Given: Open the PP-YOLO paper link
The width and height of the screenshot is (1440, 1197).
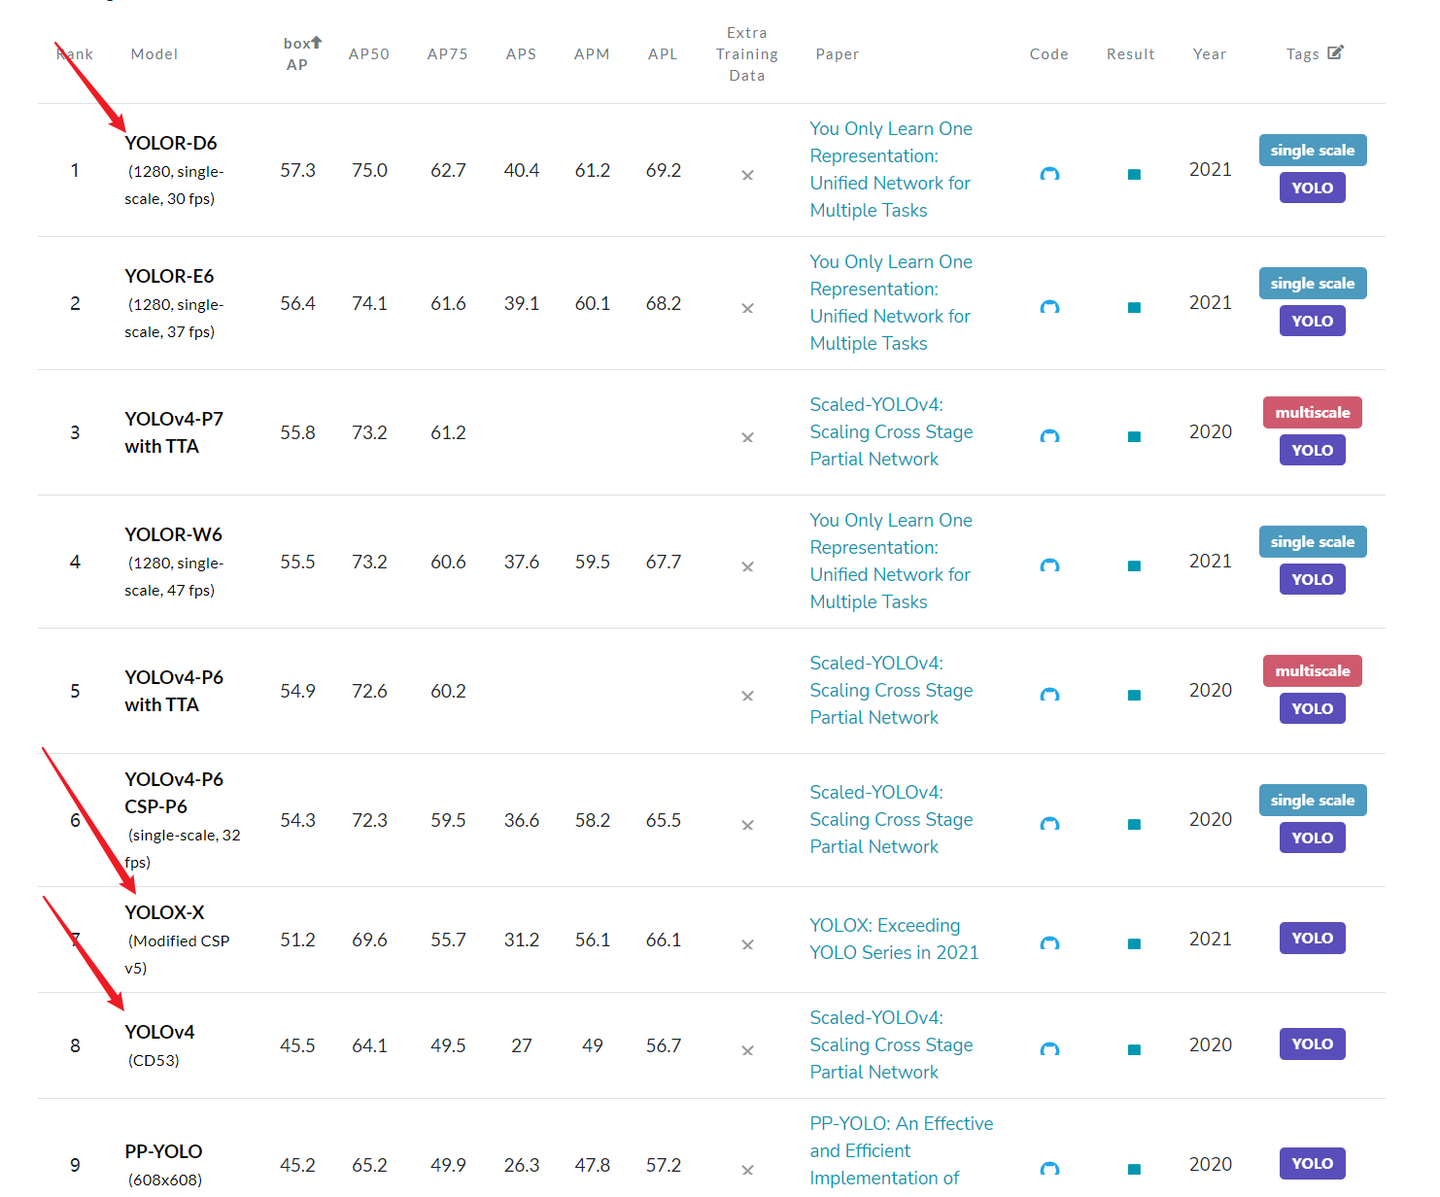Looking at the screenshot, I should 900,1150.
